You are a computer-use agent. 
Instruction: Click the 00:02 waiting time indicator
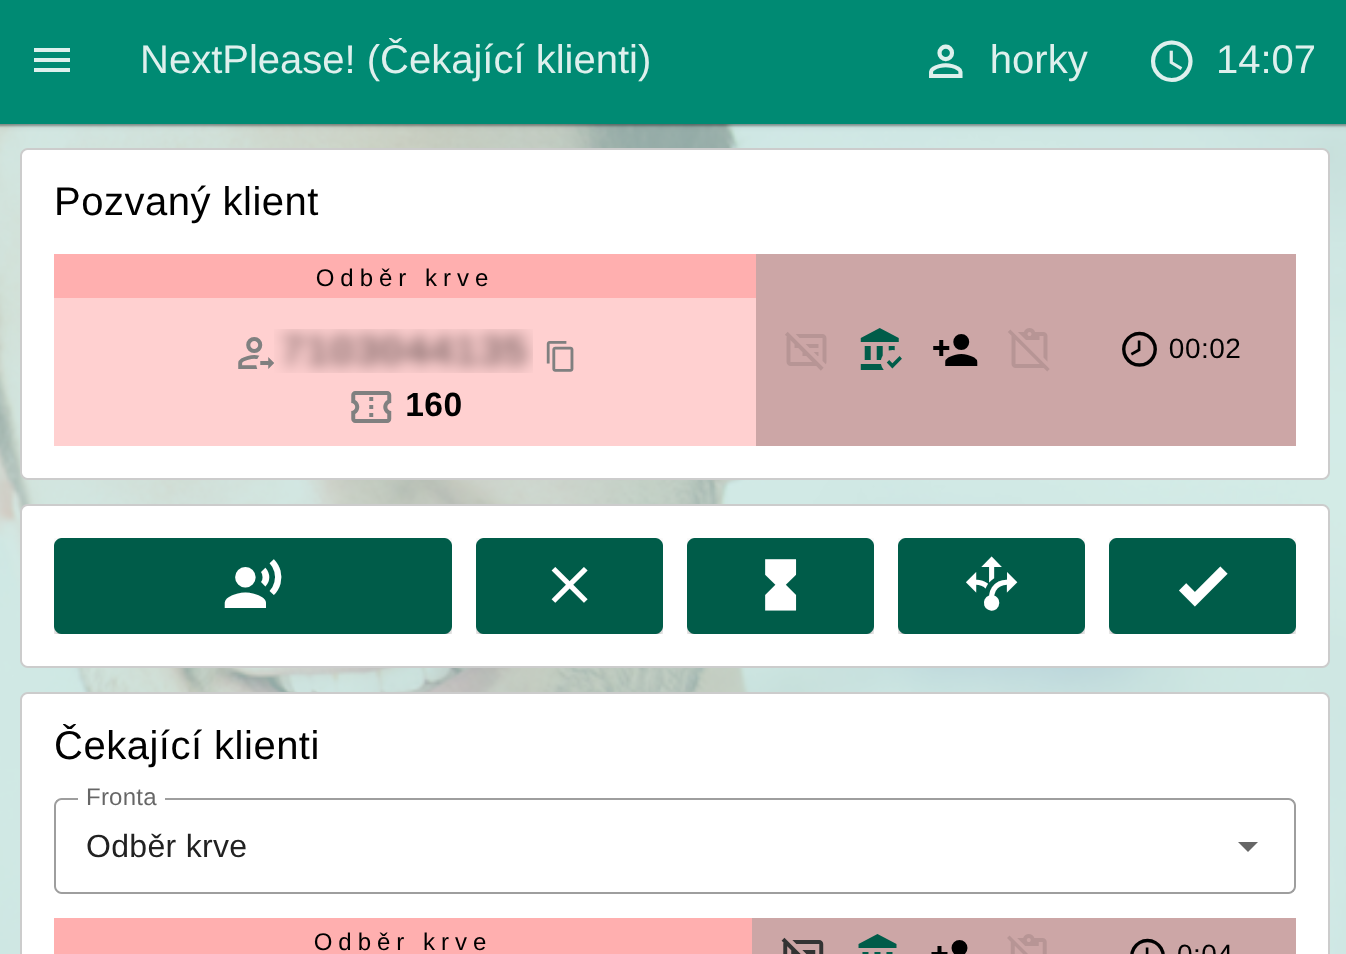[x=1182, y=349]
